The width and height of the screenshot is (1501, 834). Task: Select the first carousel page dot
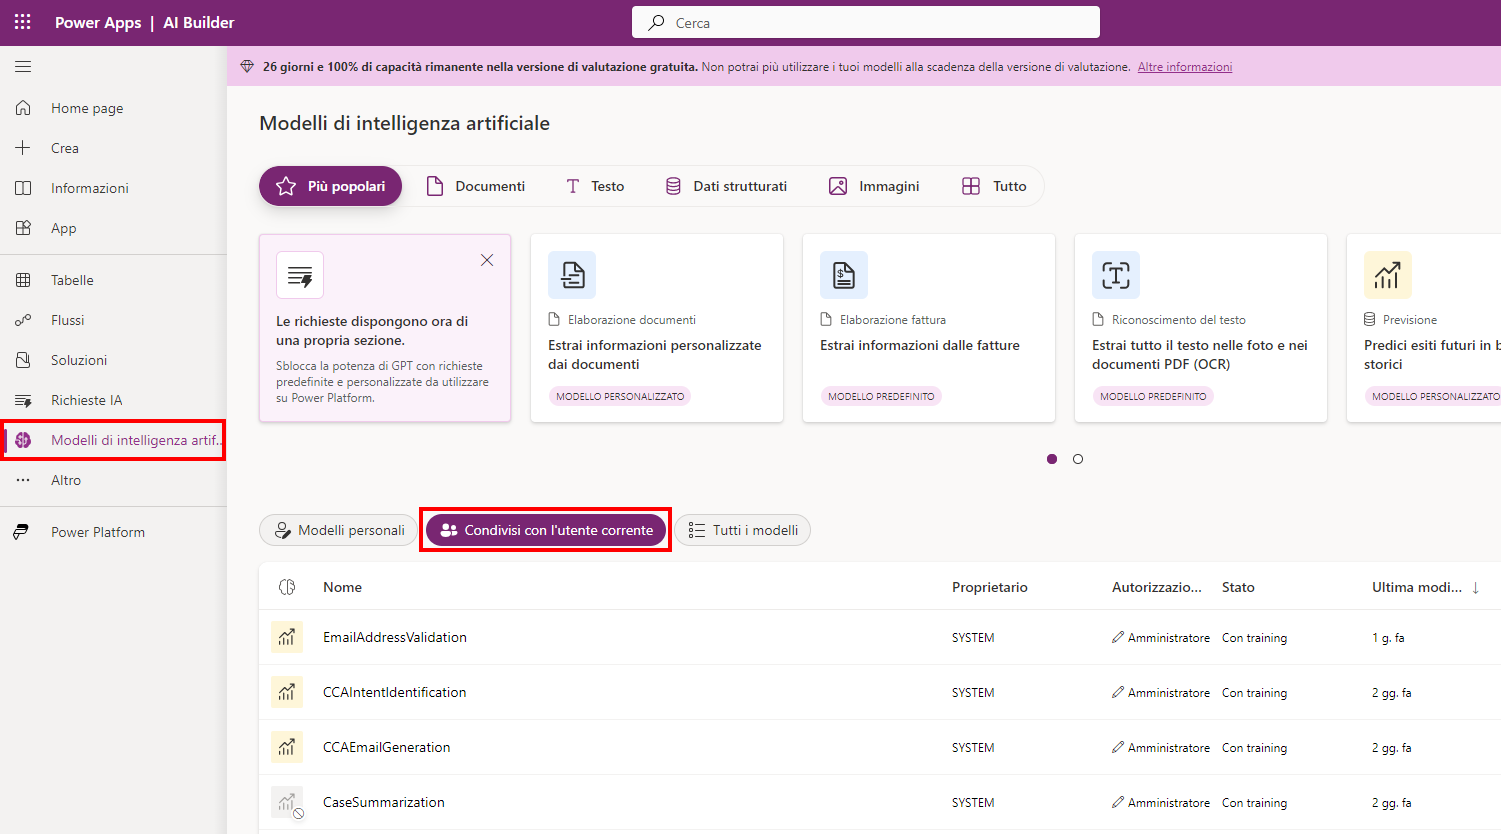tap(1052, 459)
